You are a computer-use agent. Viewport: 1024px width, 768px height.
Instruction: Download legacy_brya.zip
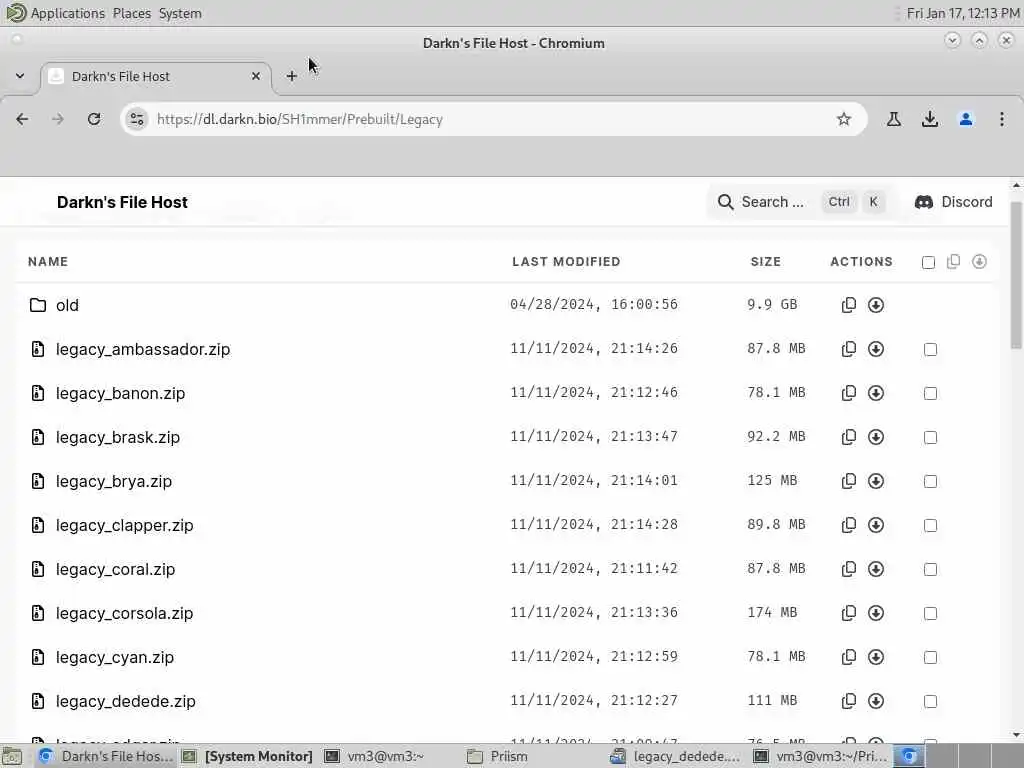876,481
